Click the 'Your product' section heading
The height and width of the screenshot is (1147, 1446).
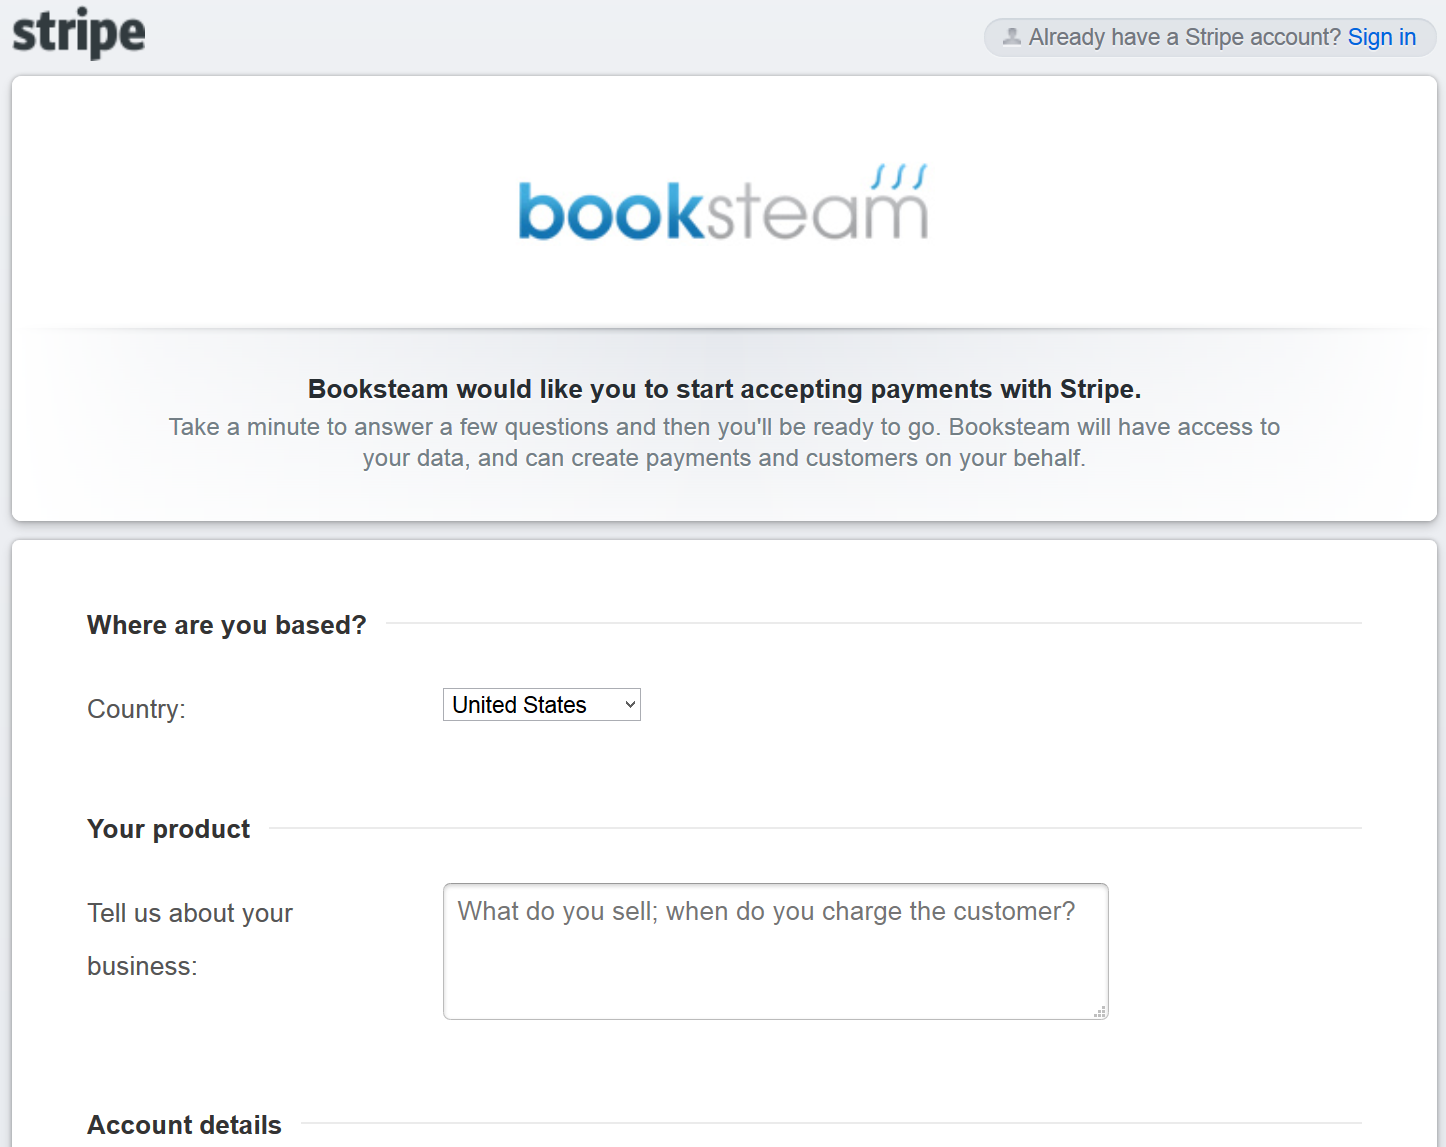169,829
